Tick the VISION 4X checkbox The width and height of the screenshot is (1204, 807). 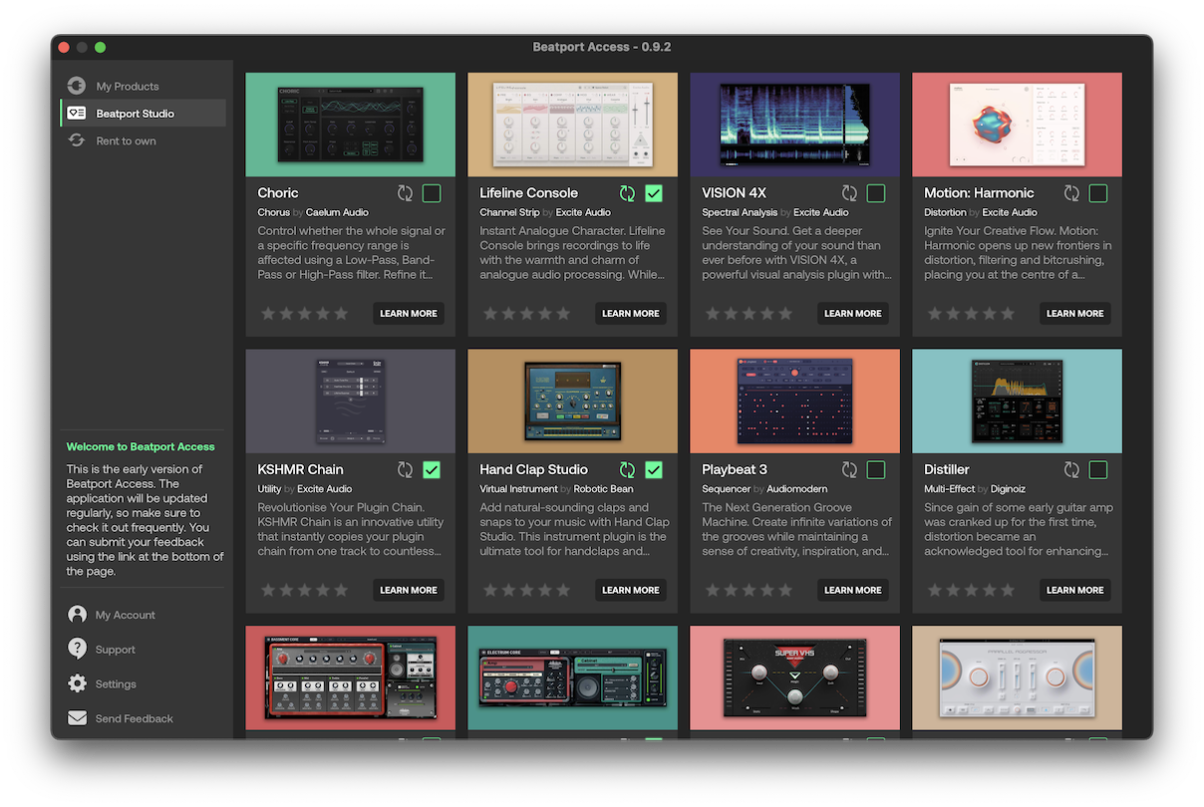[876, 193]
